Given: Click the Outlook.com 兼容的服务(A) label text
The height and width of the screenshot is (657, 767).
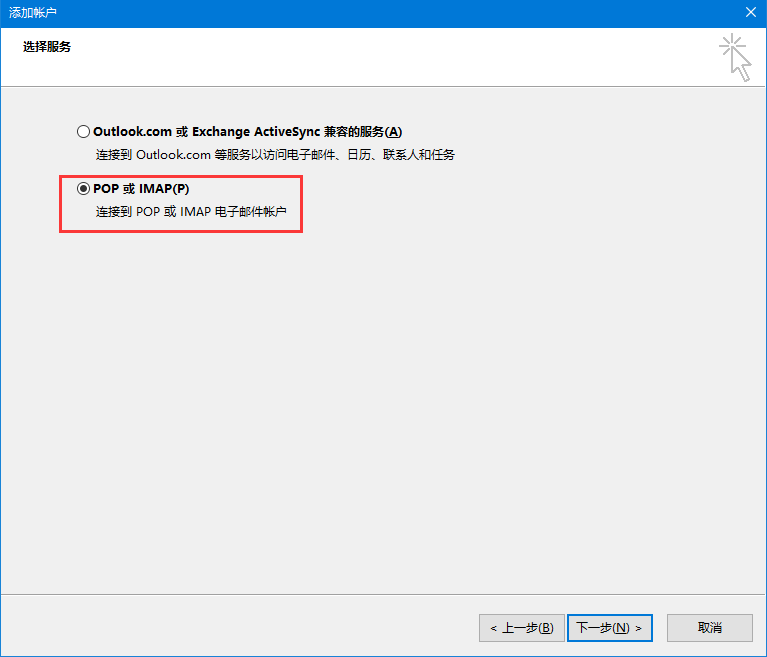Looking at the screenshot, I should click(247, 132).
